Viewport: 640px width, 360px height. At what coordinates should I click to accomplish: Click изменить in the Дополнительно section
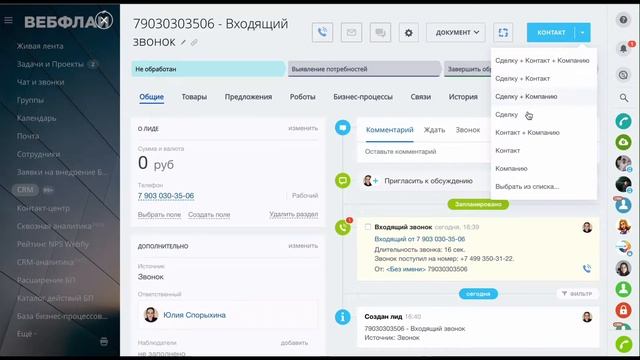tap(303, 246)
